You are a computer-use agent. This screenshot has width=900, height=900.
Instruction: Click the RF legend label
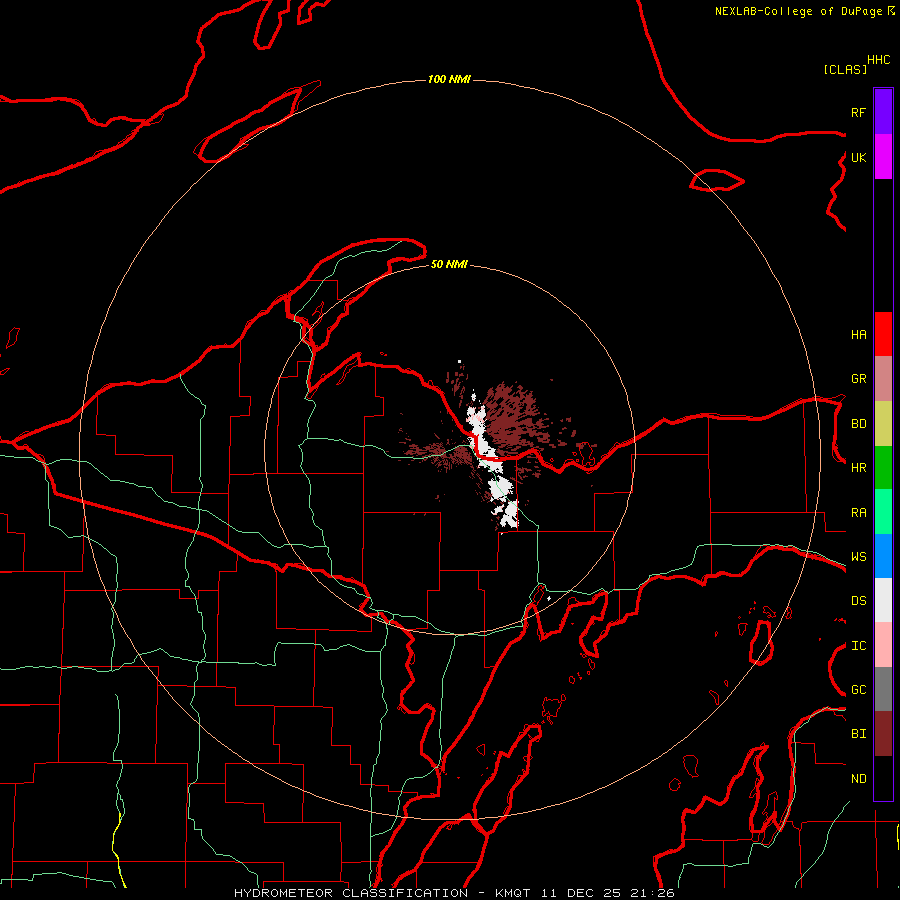click(858, 112)
